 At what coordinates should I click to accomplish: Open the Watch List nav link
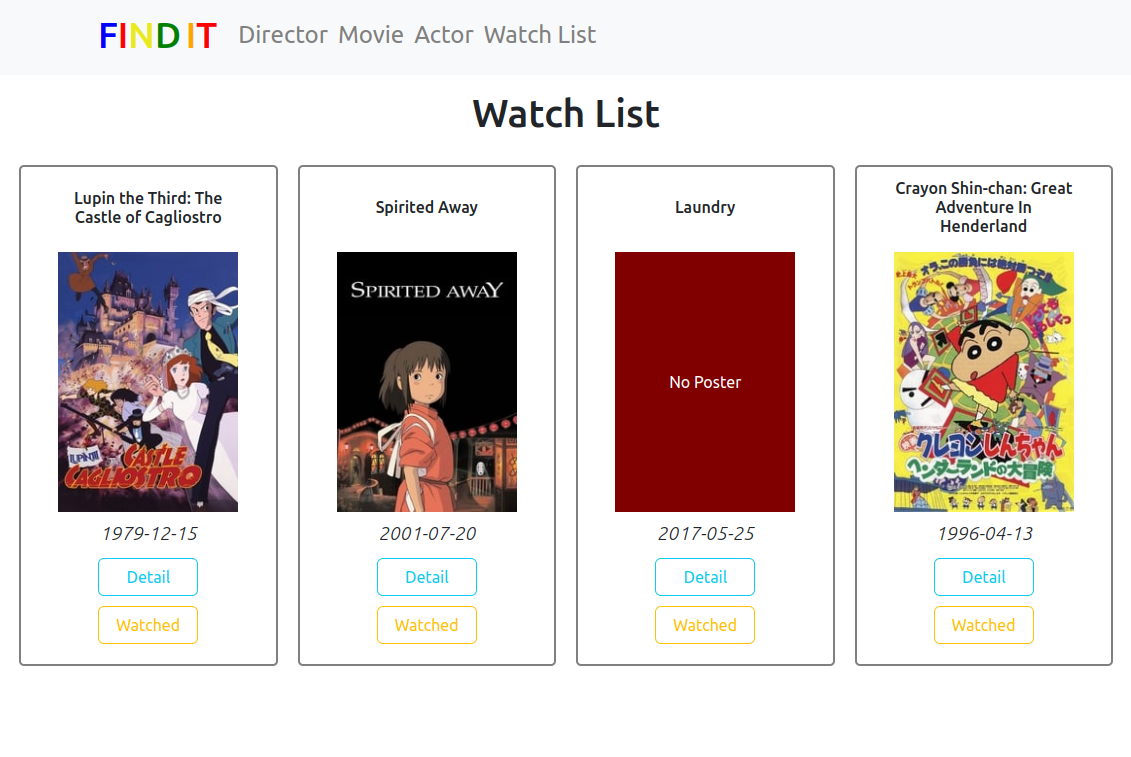(x=540, y=35)
